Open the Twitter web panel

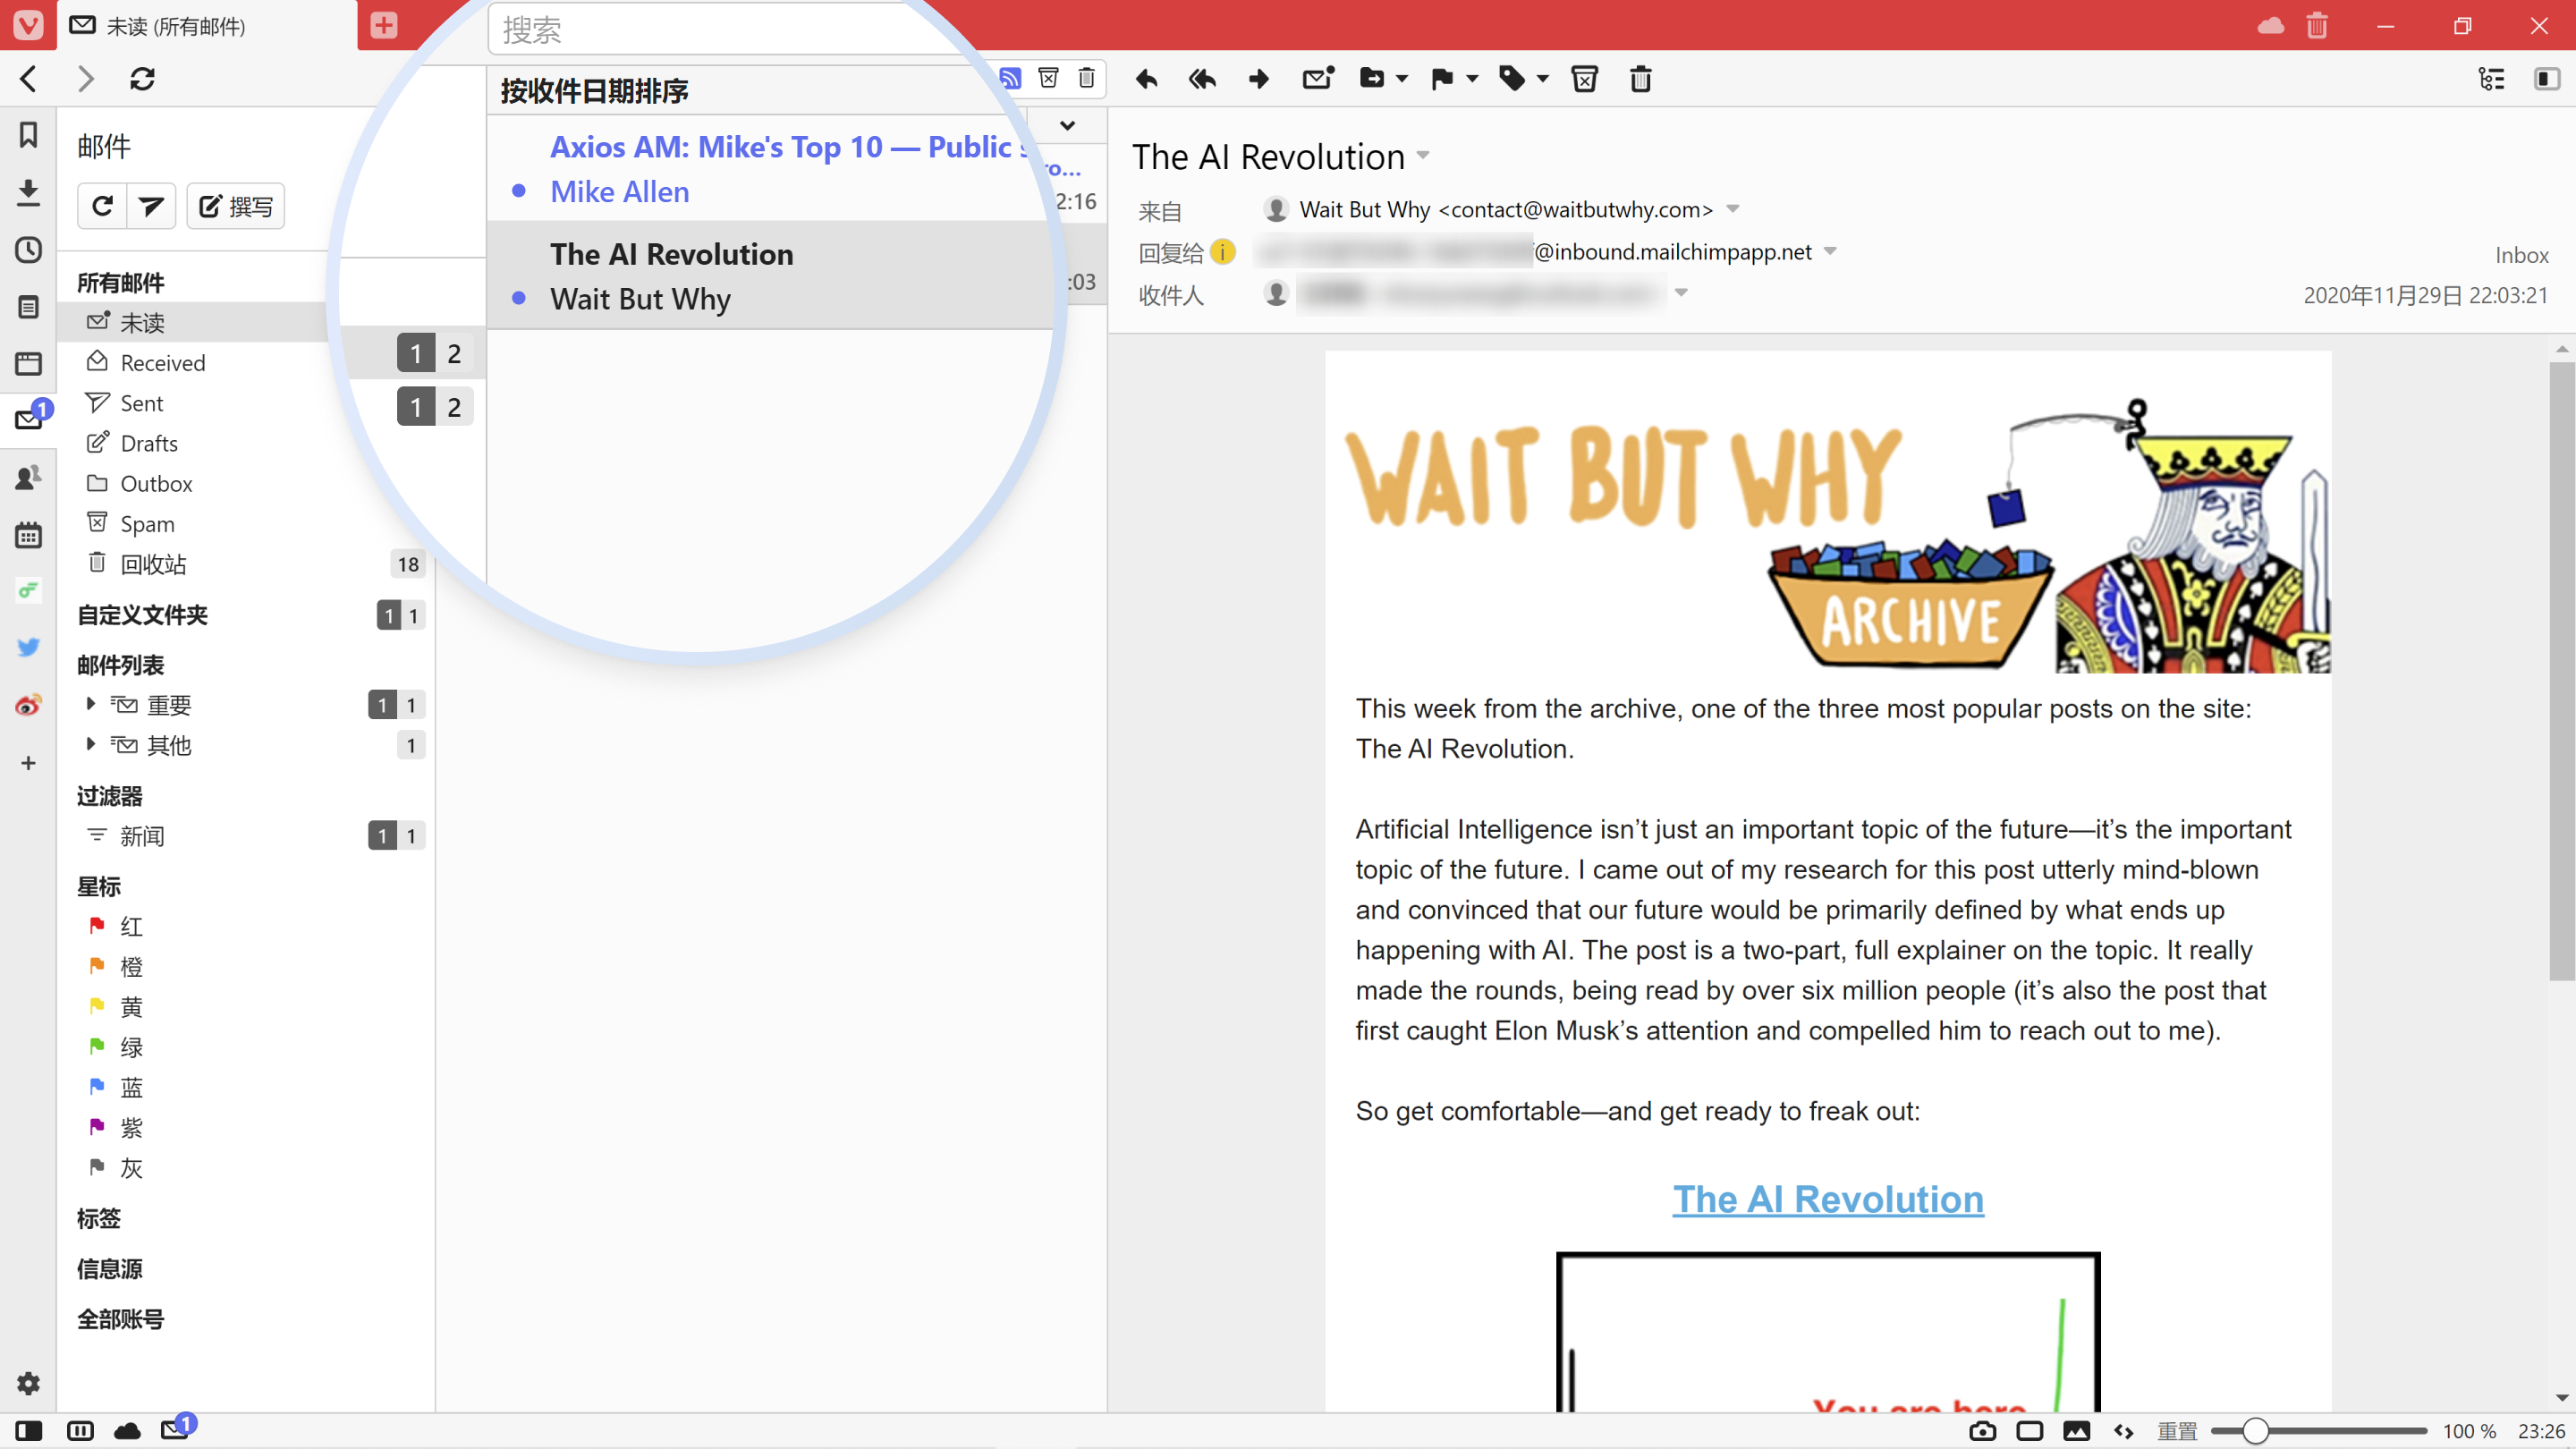coord(28,647)
